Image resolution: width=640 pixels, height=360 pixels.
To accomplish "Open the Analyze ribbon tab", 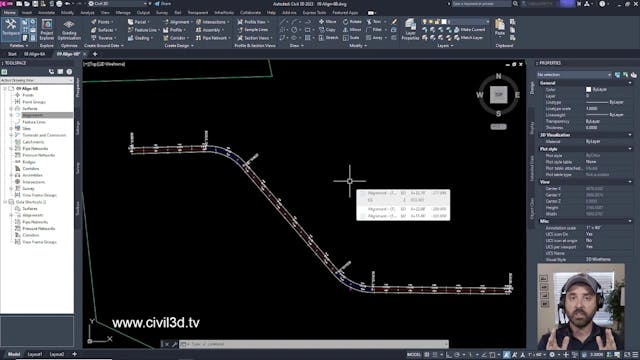I will 87,13.
